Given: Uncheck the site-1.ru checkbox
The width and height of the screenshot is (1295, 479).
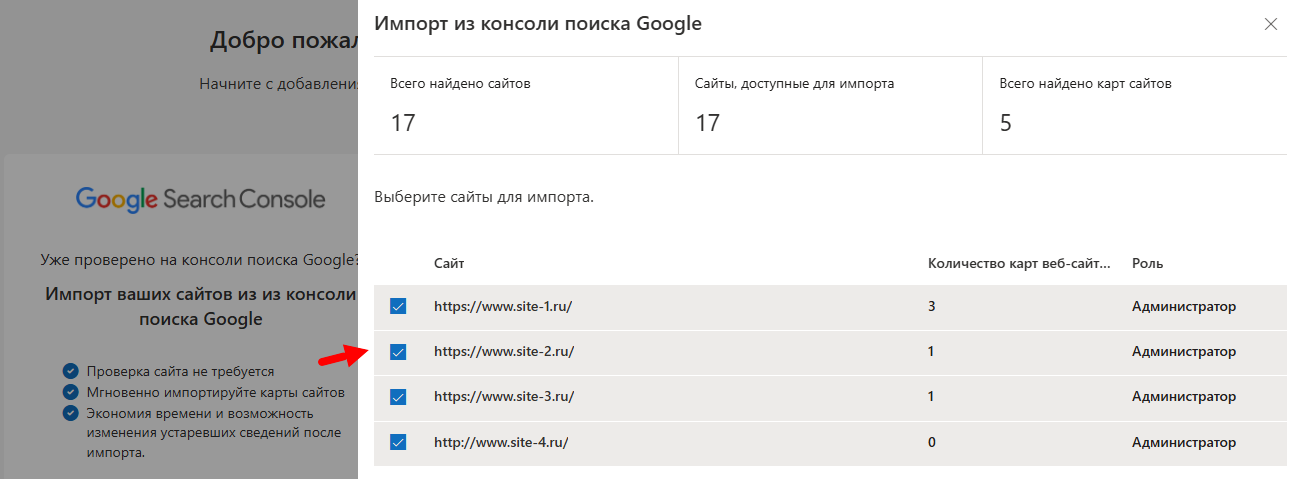Looking at the screenshot, I should [398, 307].
